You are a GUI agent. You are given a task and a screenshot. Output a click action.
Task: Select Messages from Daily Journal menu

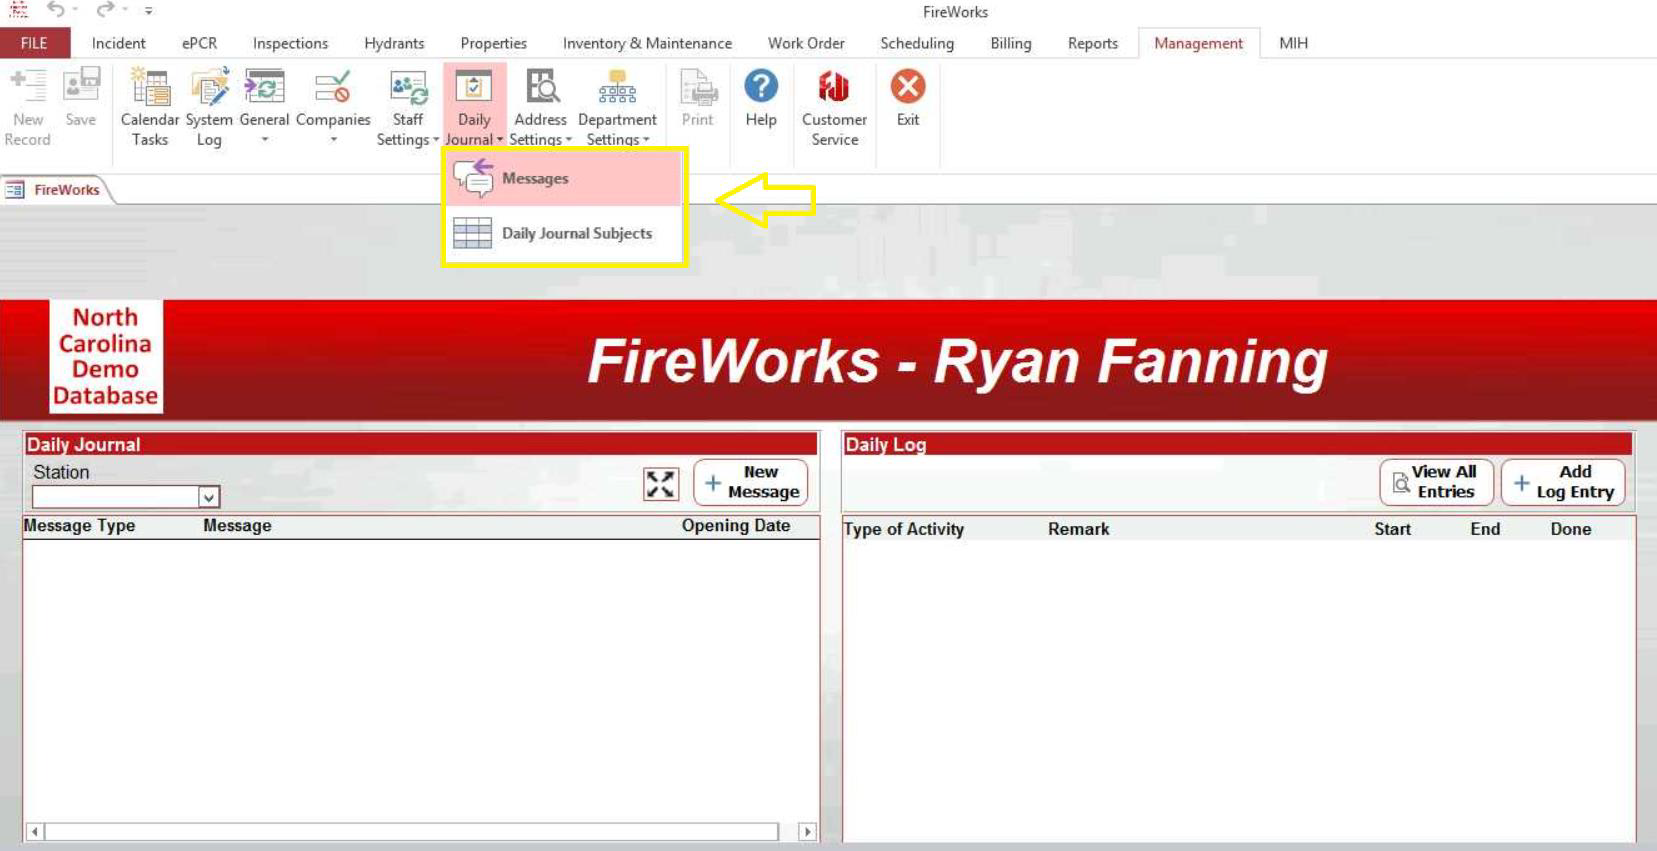(564, 178)
